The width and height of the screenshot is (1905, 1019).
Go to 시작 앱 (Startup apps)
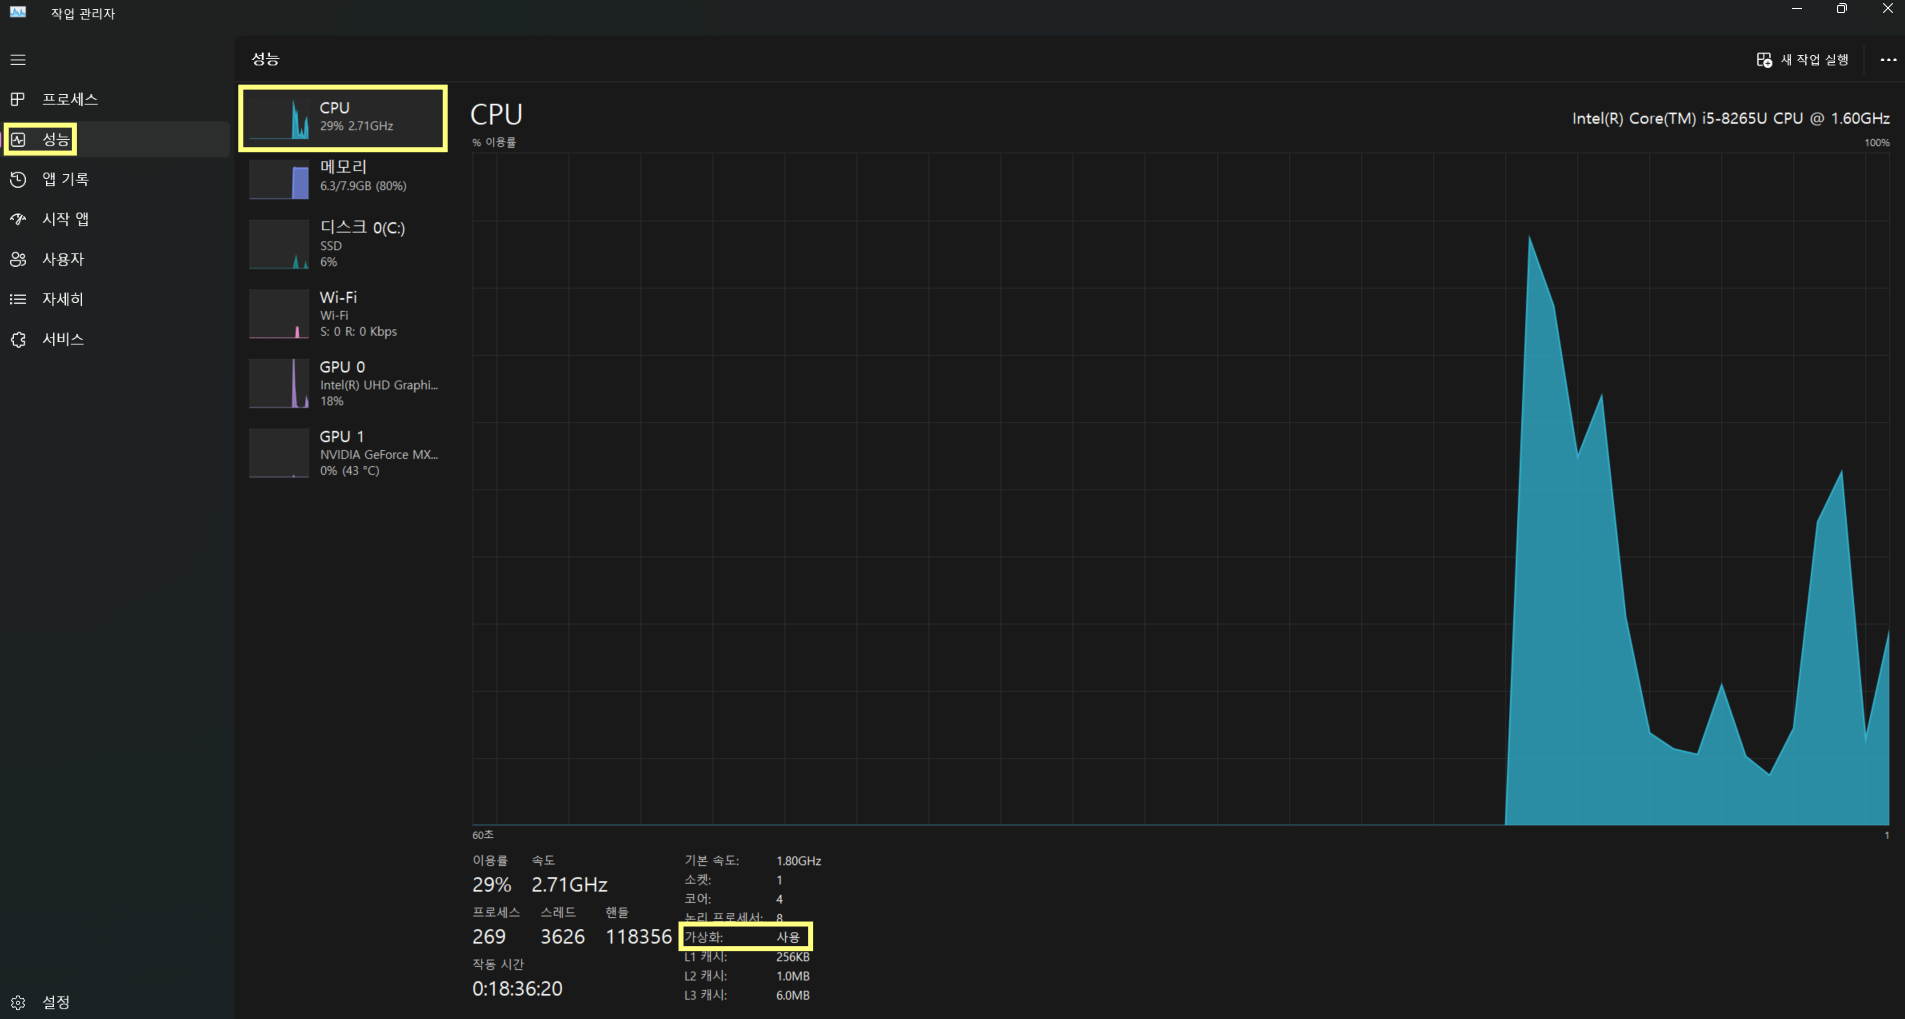116,219
